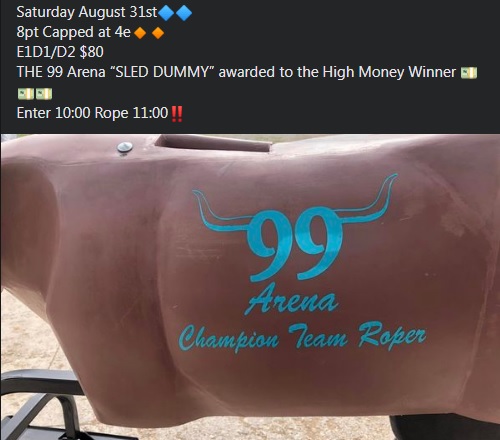Click the '8pt Capped at 4e' line
The height and width of the screenshot is (440, 500).
click(73, 32)
